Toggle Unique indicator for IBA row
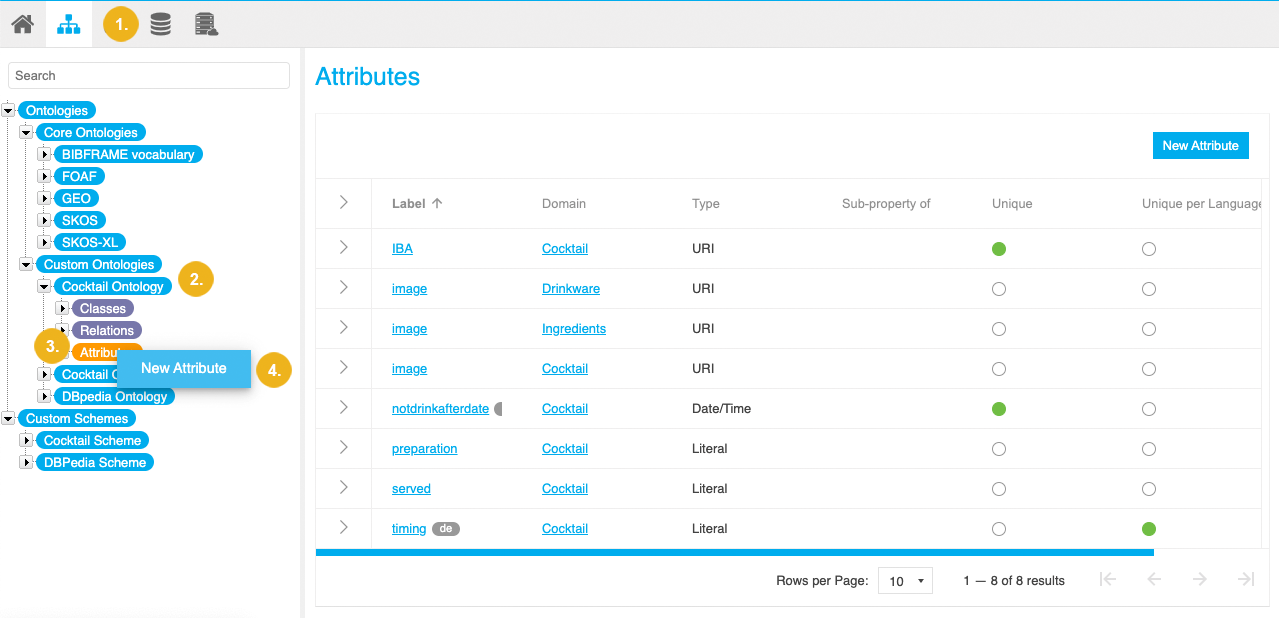The image size is (1280, 618). point(998,249)
